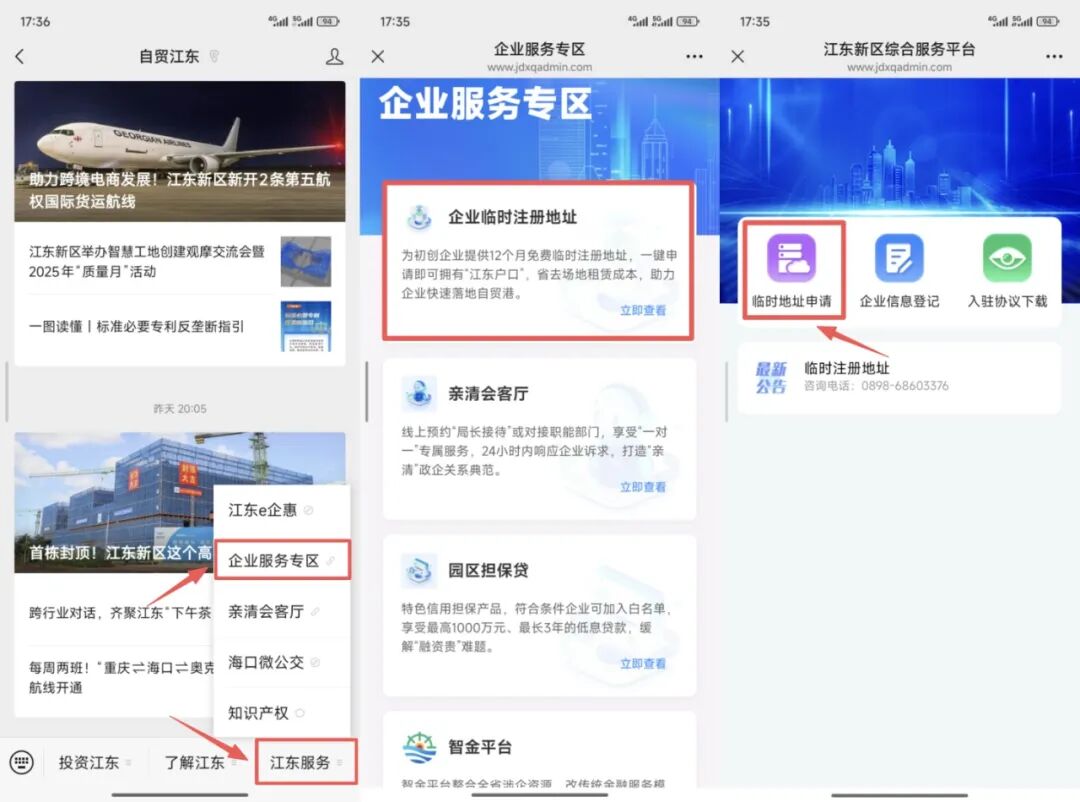
Task: Open the Georgian Airlines cargo plane article image
Action: 180,150
